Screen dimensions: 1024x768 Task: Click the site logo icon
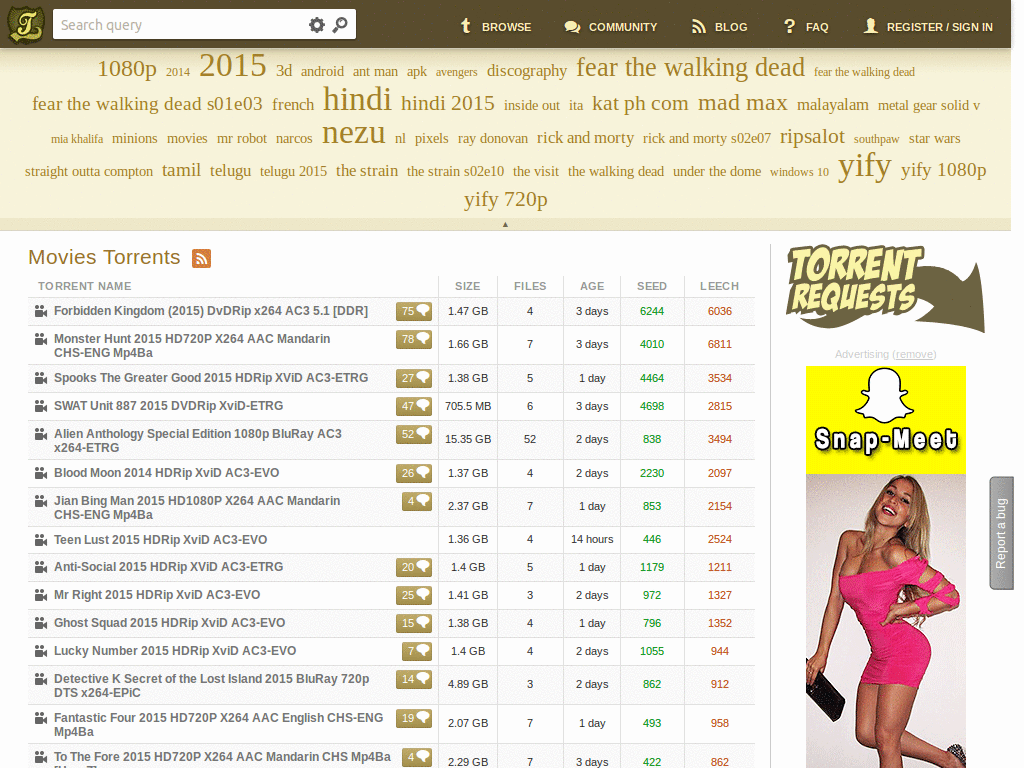pos(25,24)
